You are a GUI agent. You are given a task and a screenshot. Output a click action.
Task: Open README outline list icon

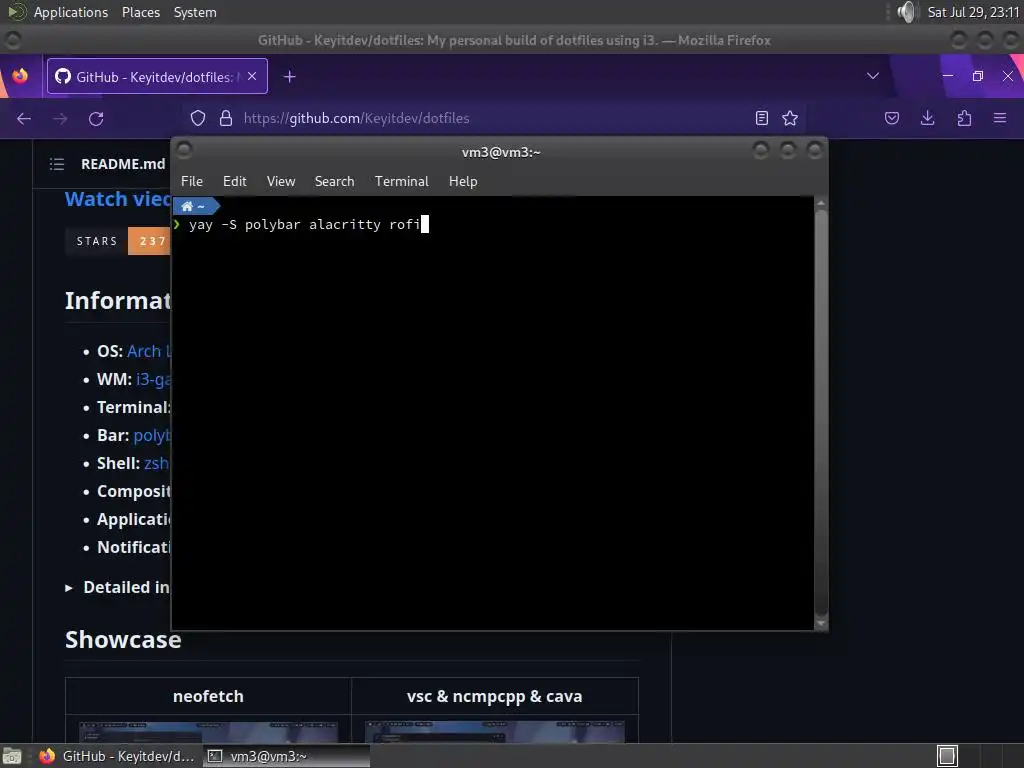[57, 164]
